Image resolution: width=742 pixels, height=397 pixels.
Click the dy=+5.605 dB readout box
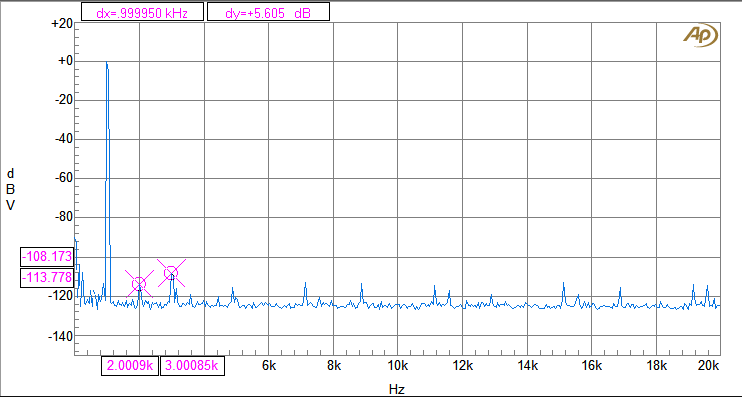(x=268, y=12)
